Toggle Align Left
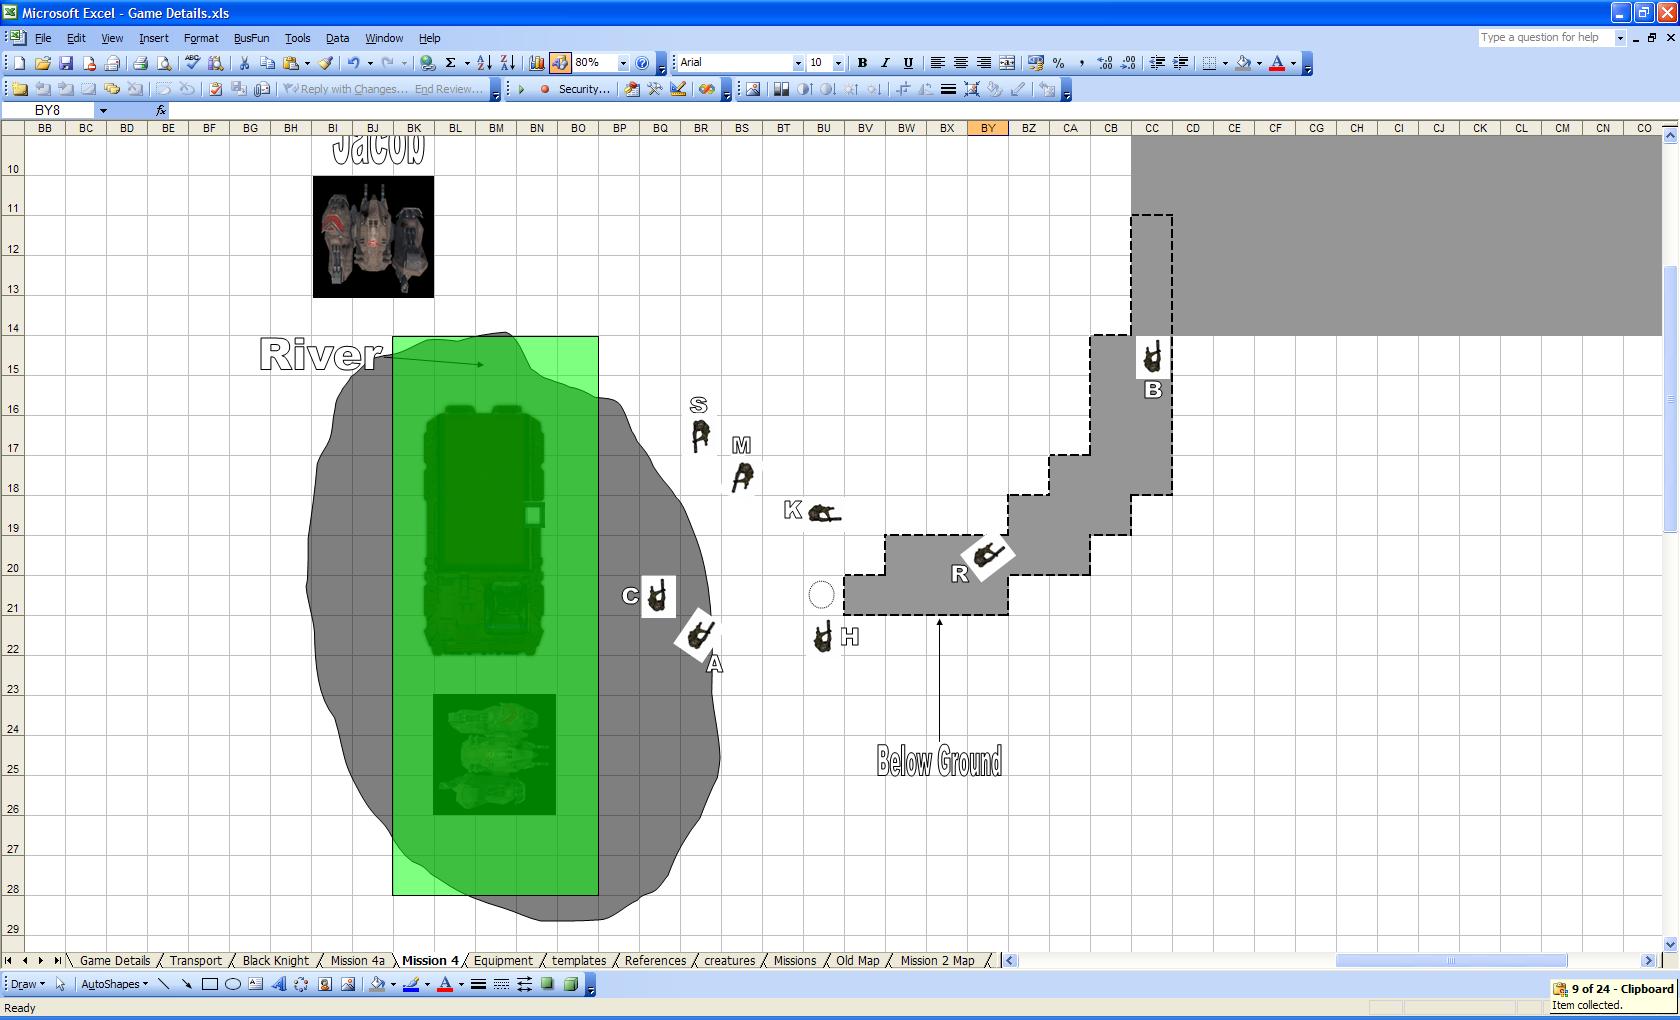This screenshot has height=1020, width=1680. pos(937,63)
